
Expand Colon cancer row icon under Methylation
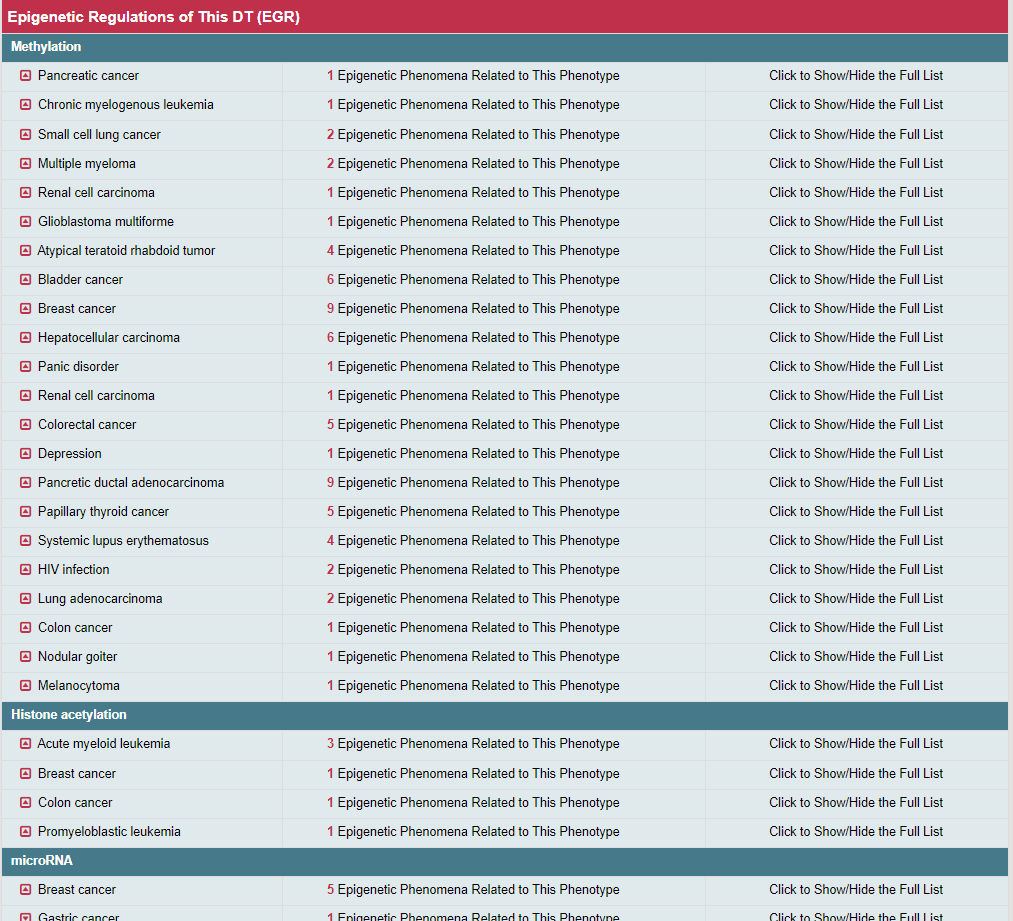click(25, 627)
